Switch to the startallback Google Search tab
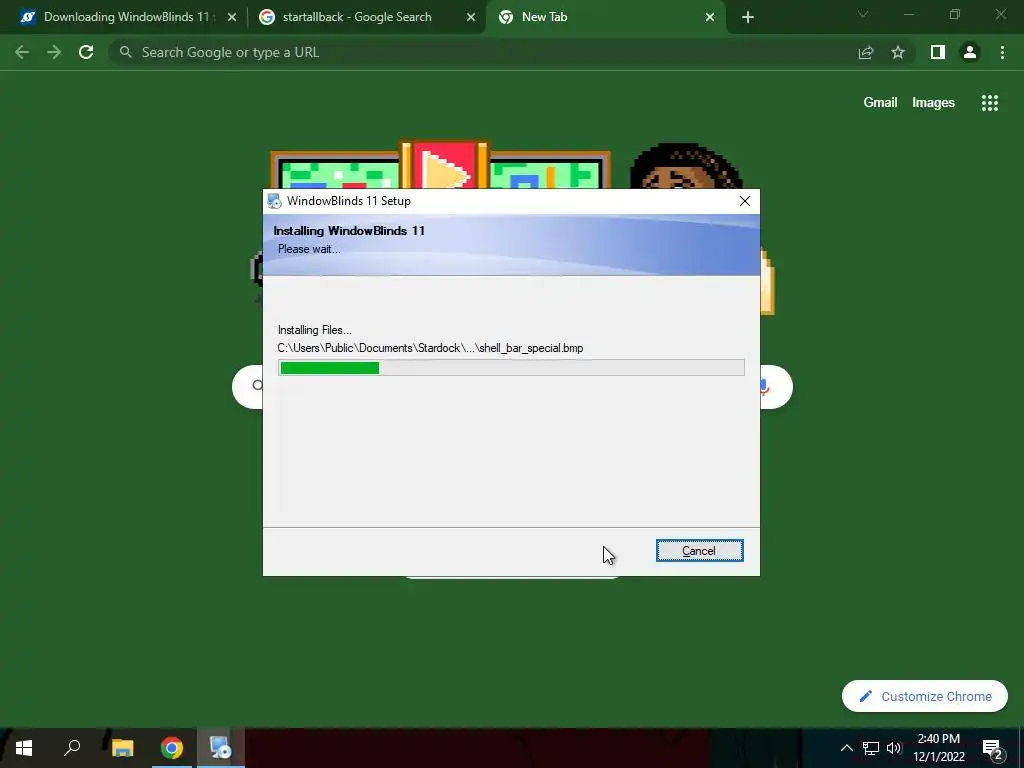The width and height of the screenshot is (1024, 768). point(357,17)
